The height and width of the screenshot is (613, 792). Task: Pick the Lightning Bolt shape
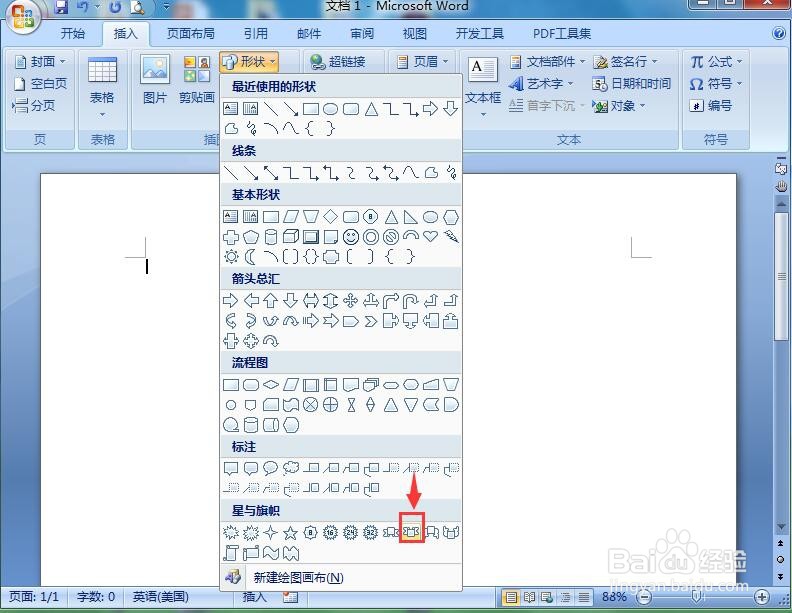[451, 236]
